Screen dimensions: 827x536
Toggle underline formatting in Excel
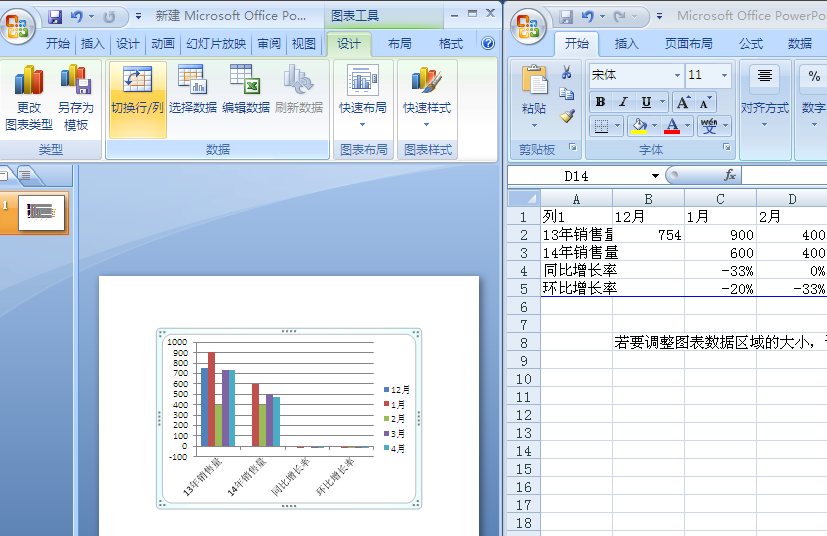tap(646, 102)
